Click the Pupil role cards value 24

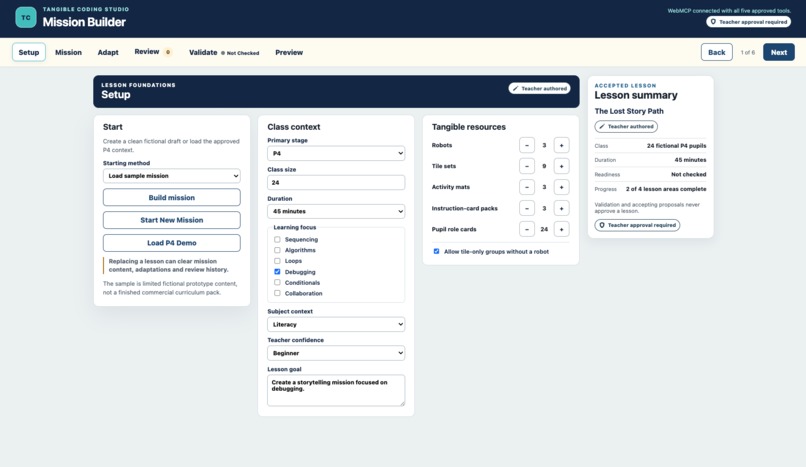(544, 229)
